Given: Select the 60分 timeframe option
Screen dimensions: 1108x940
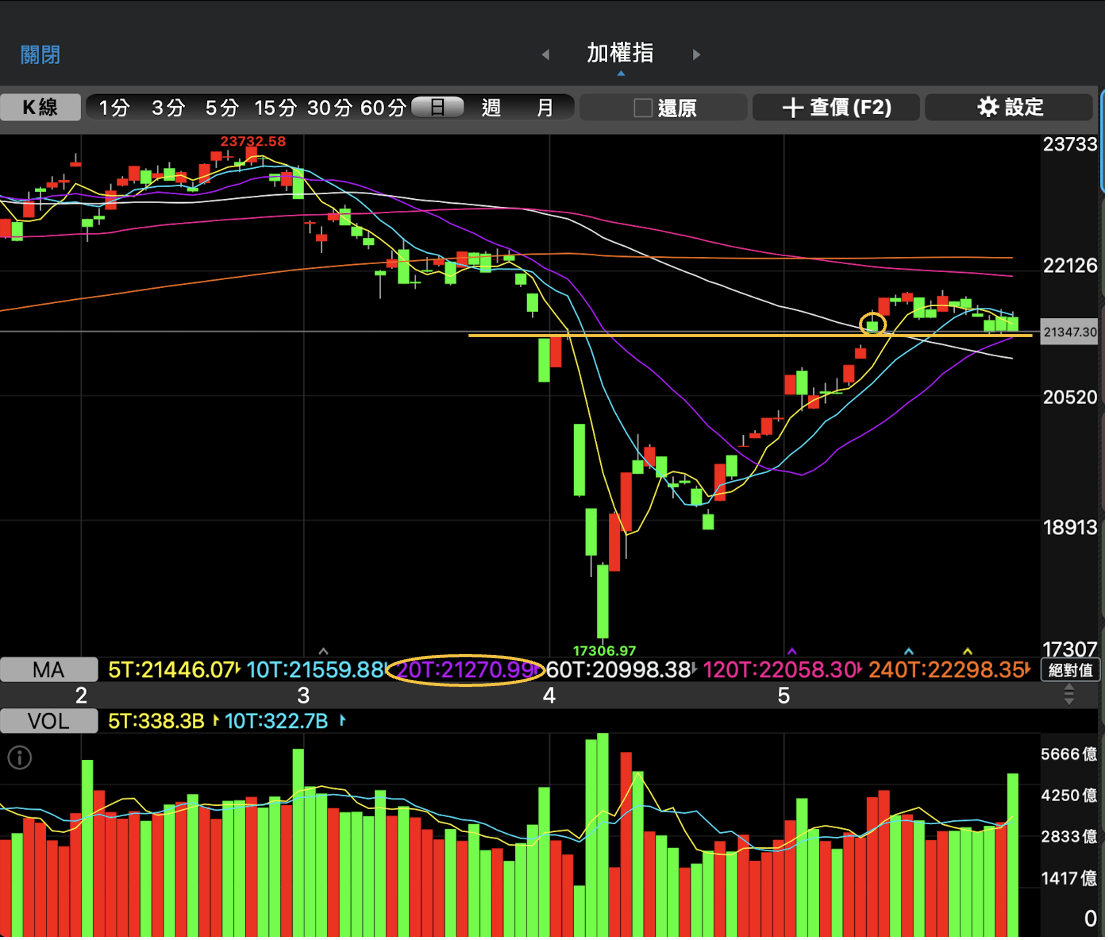Looking at the screenshot, I should tap(384, 107).
